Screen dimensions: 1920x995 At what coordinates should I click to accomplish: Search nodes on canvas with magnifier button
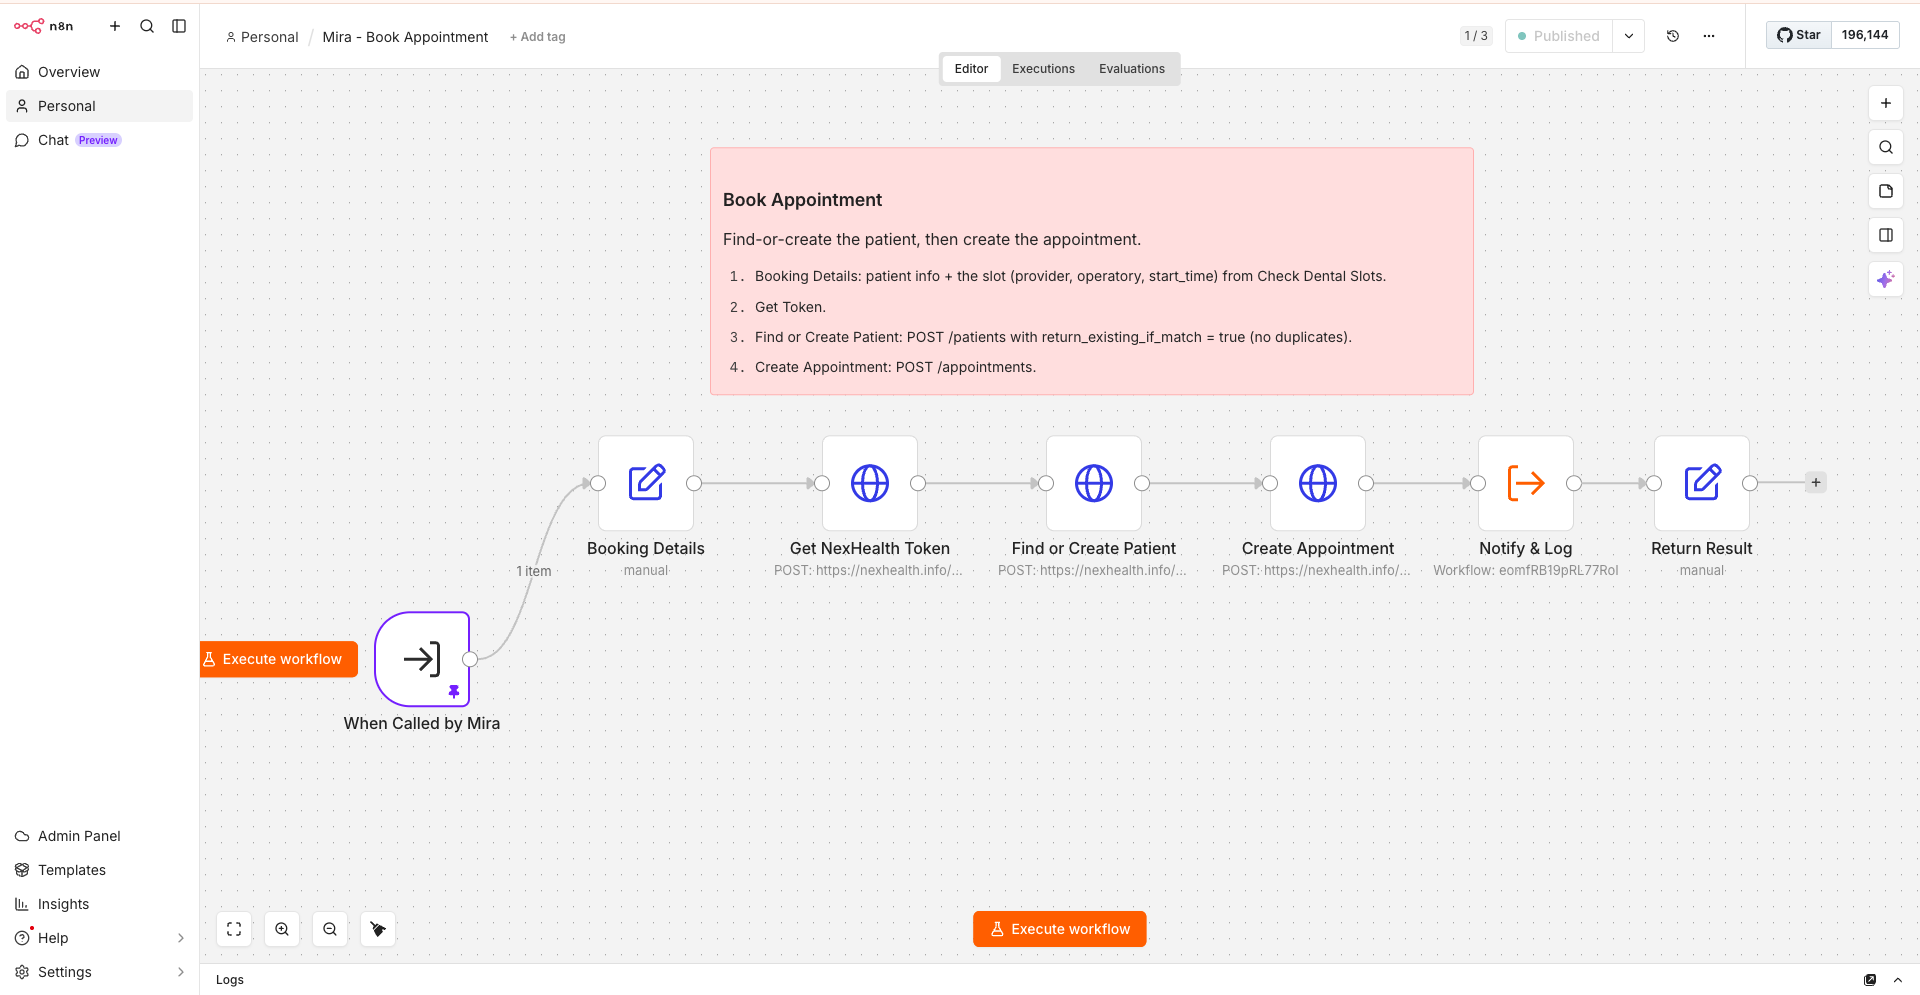click(1886, 147)
